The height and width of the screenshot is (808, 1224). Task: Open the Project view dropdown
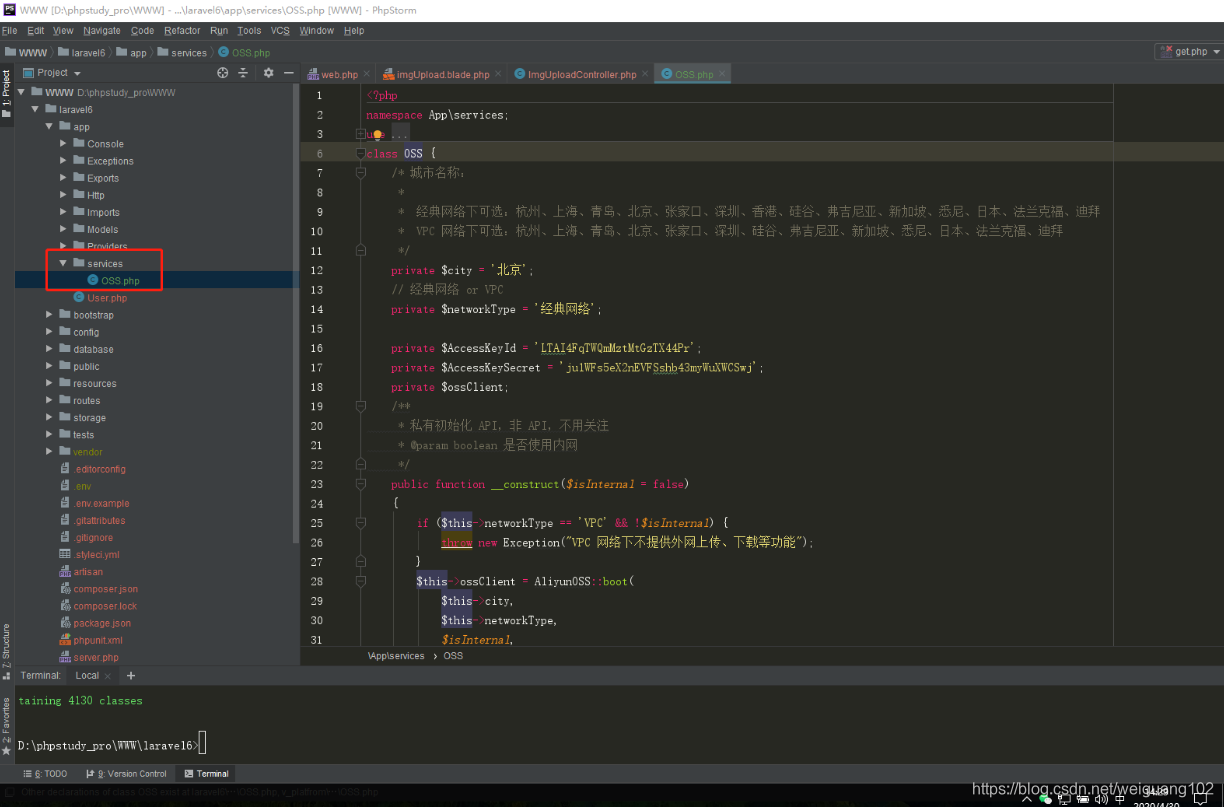(52, 73)
